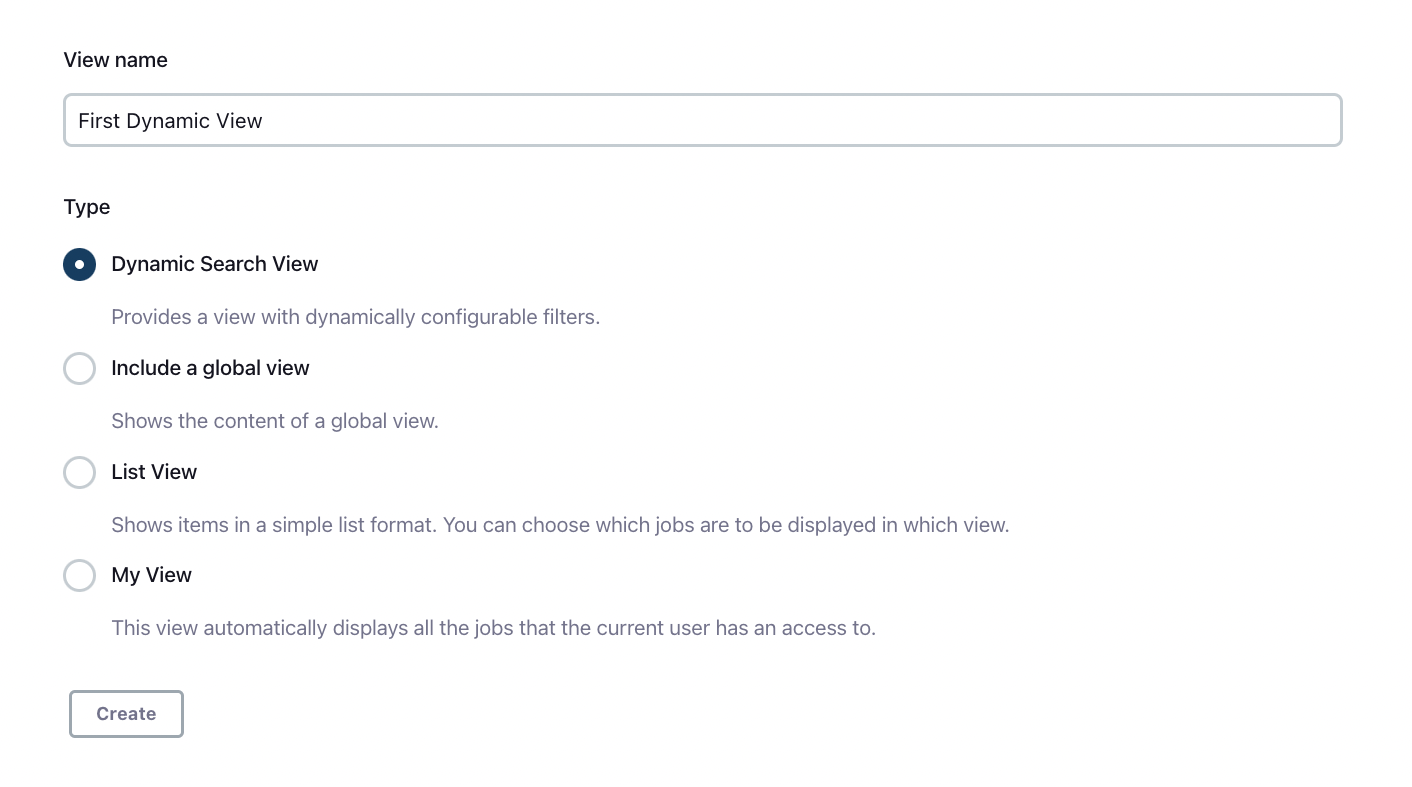Click the 'List View' label text
This screenshot has height=787, width=1412.
pyautogui.click(x=154, y=472)
